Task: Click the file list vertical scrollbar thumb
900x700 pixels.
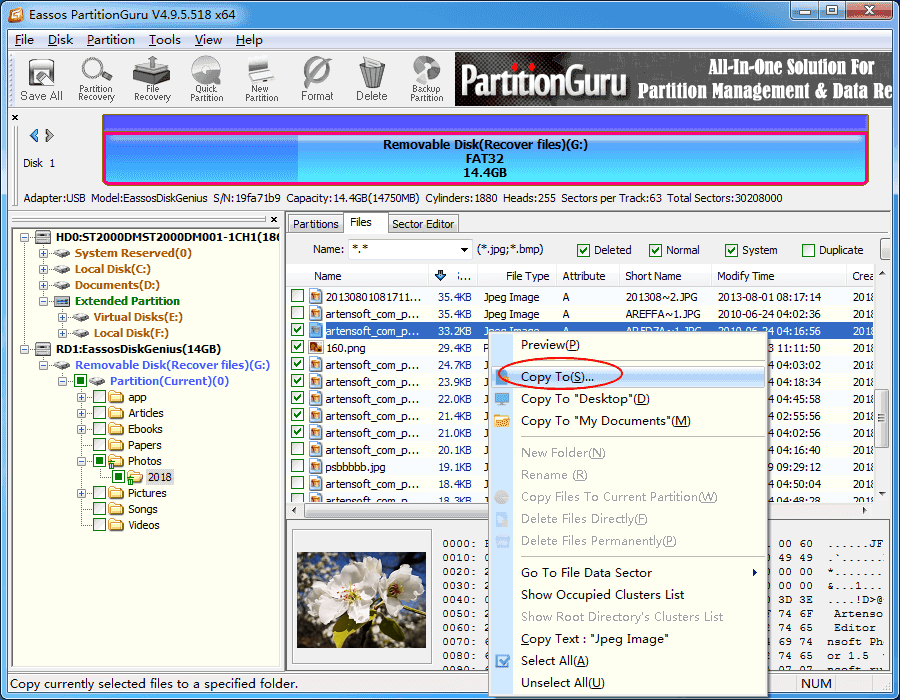Action: (x=881, y=418)
